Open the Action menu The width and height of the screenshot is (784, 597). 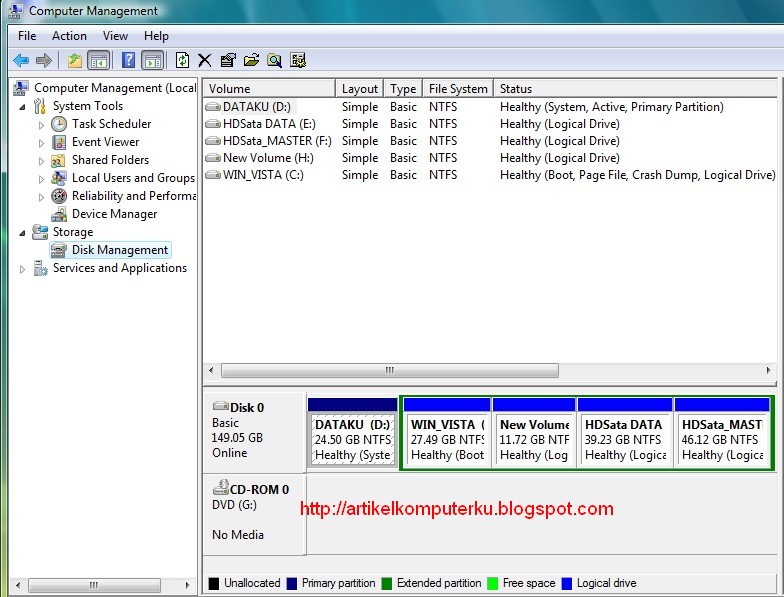point(70,36)
